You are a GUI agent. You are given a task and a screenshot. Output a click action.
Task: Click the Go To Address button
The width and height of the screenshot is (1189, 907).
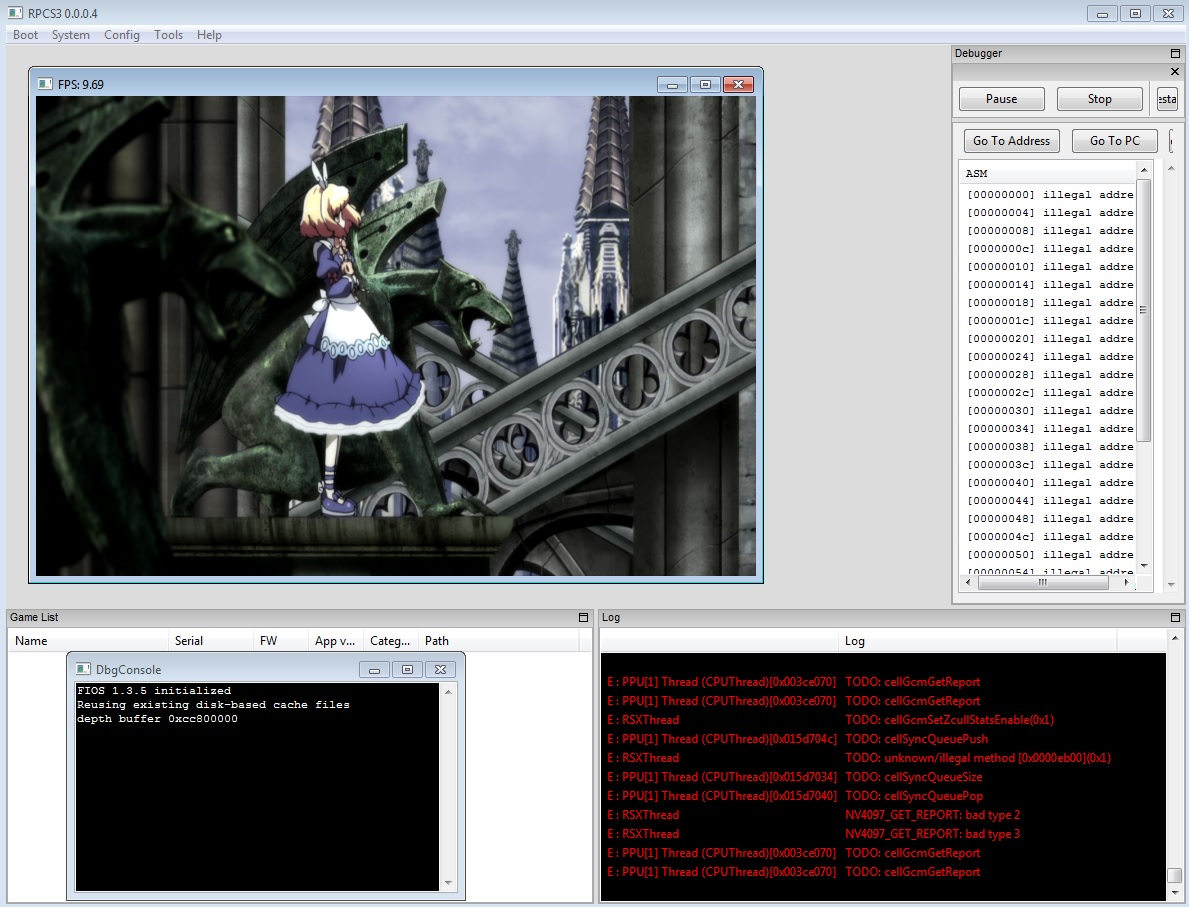1011,141
